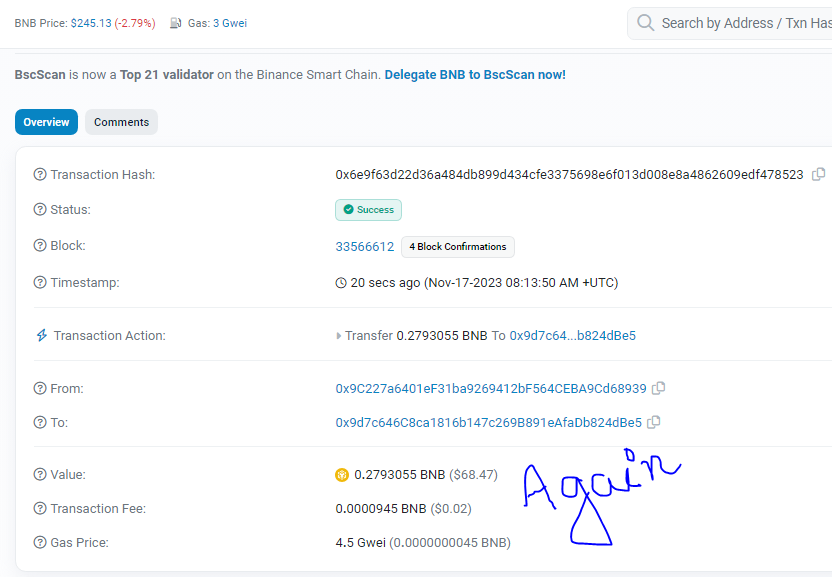Image resolution: width=832 pixels, height=577 pixels.
Task: Click the 4.5 Gwei gas price text
Action: [x=360, y=542]
